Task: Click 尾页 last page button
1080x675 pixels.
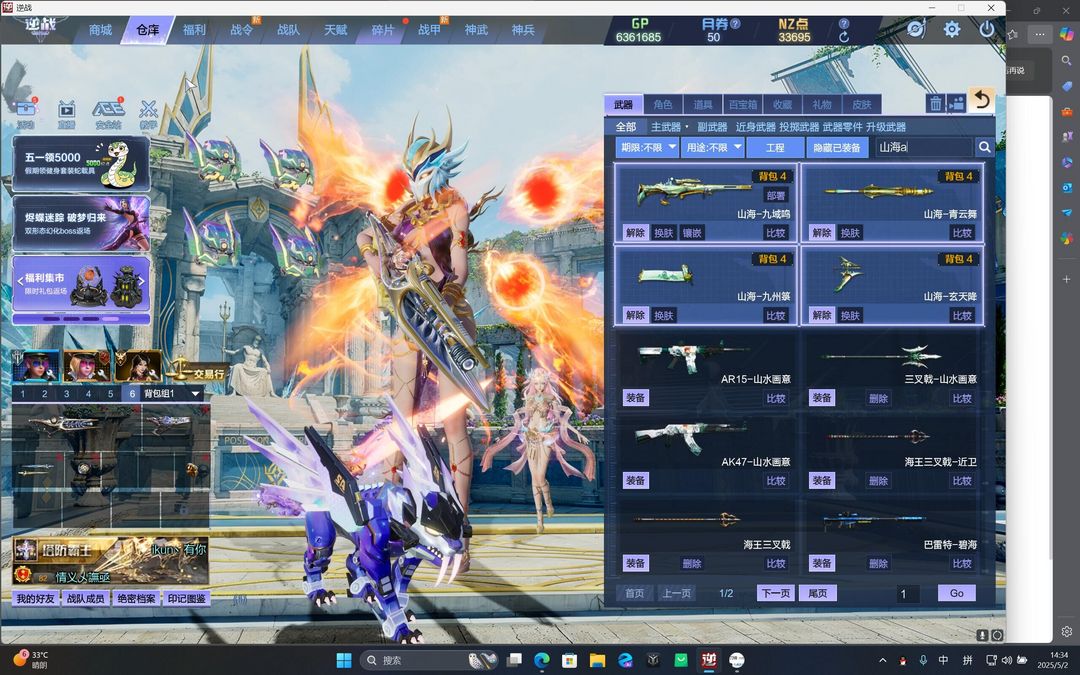Action: 818,593
